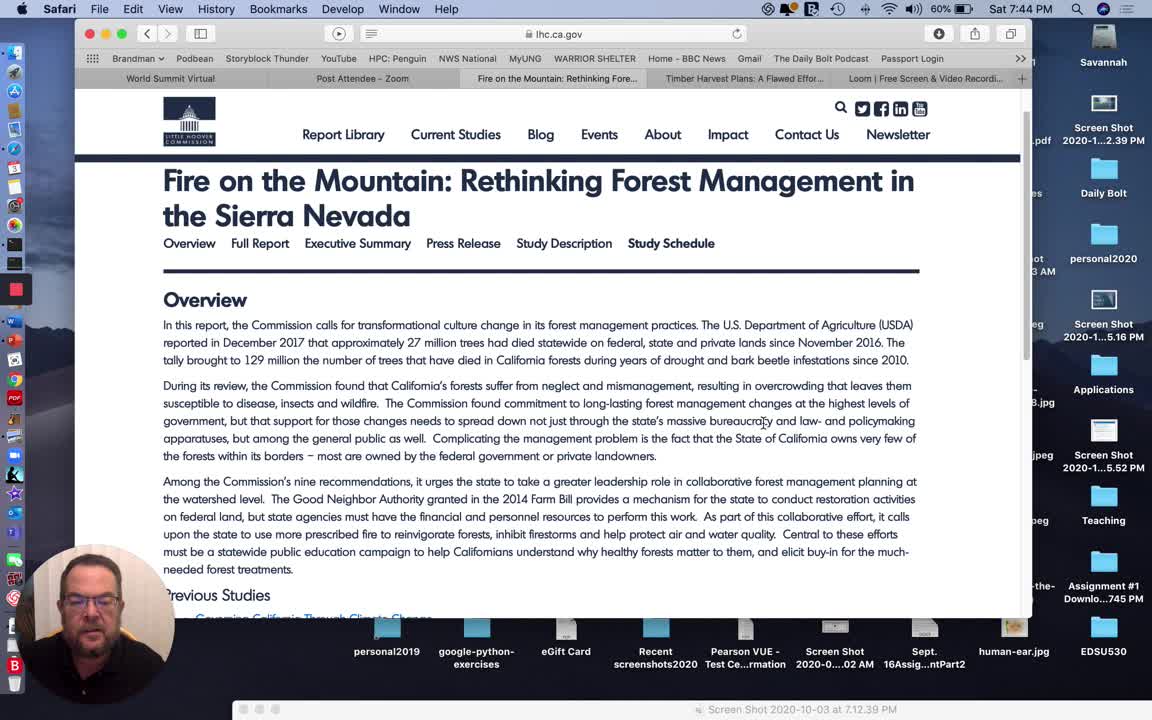Expand the Brandman bookmarks folder

(137, 59)
